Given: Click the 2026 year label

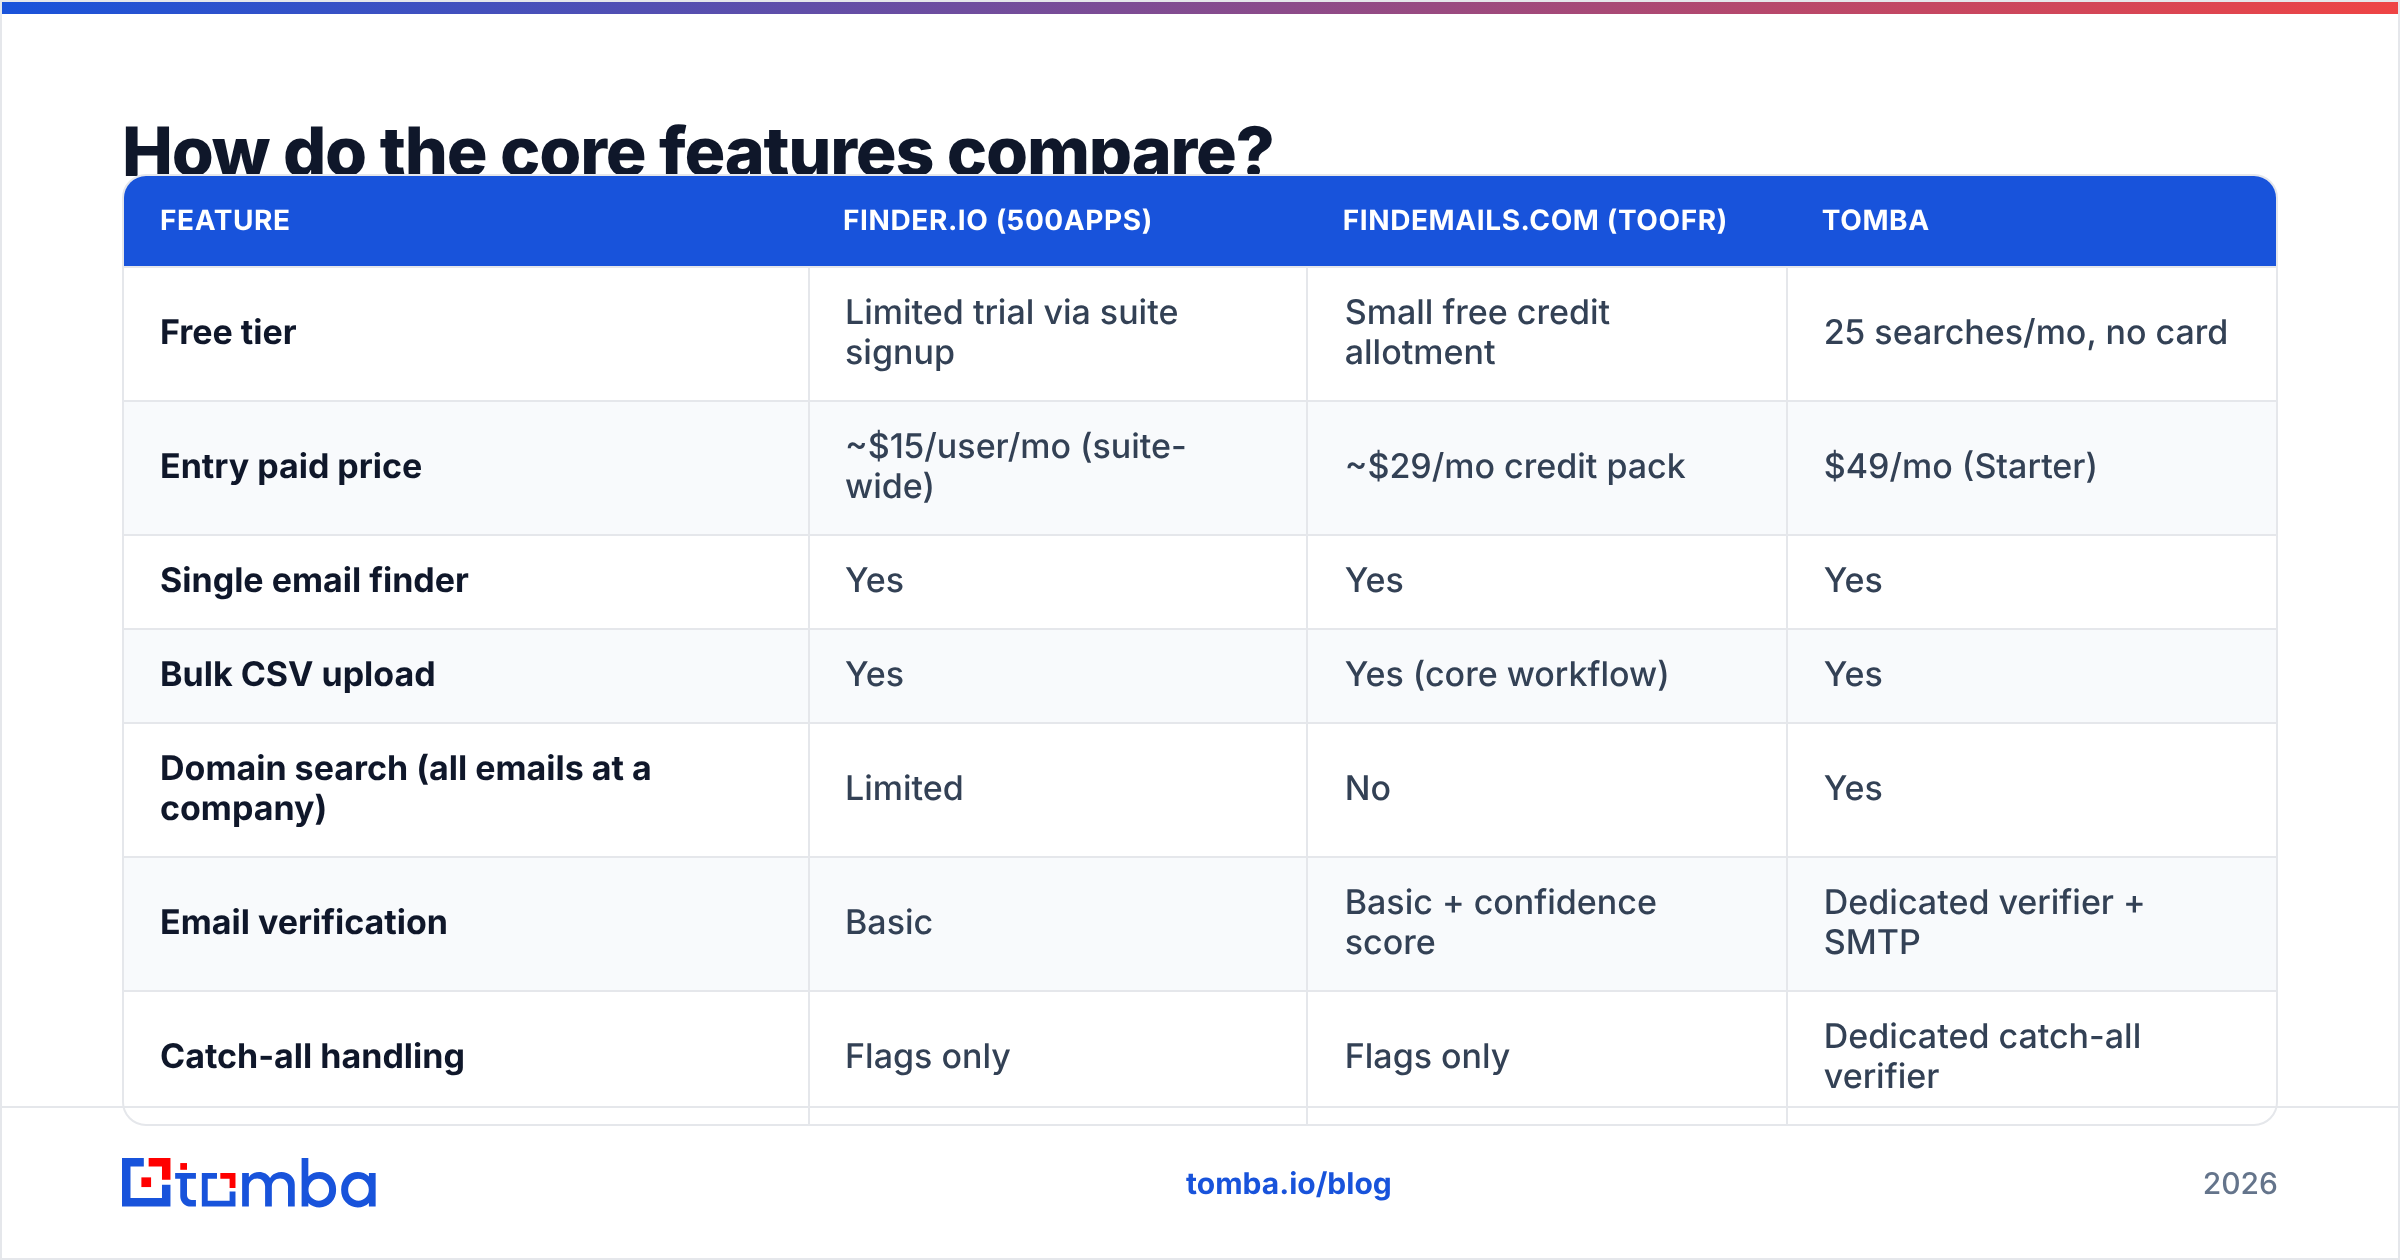Looking at the screenshot, I should coord(2240,1184).
